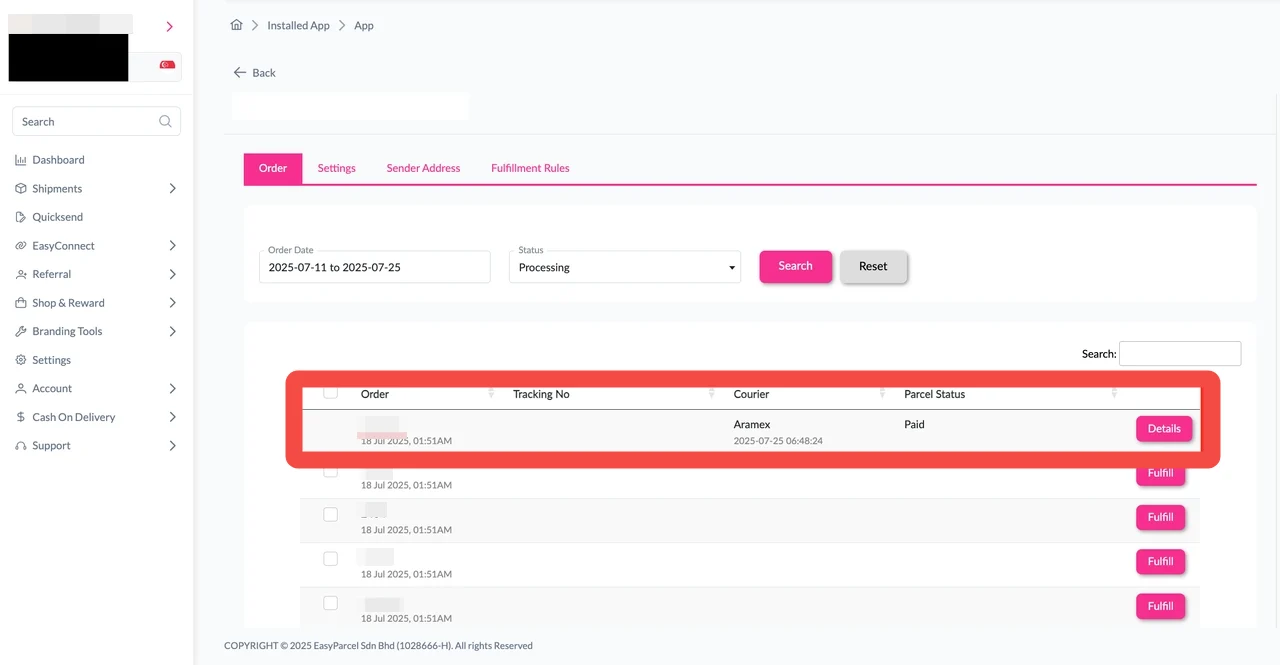The image size is (1280, 665).
Task: Click inside the table Search field
Action: pos(1179,353)
